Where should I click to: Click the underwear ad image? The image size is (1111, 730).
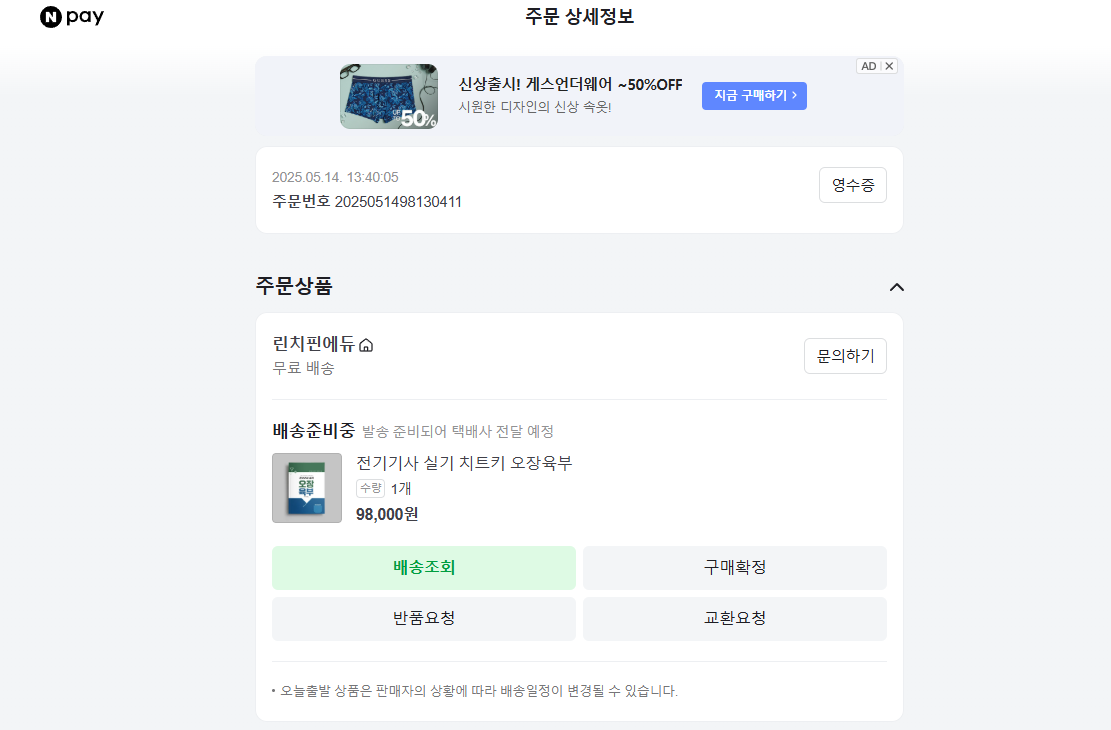pyautogui.click(x=389, y=96)
